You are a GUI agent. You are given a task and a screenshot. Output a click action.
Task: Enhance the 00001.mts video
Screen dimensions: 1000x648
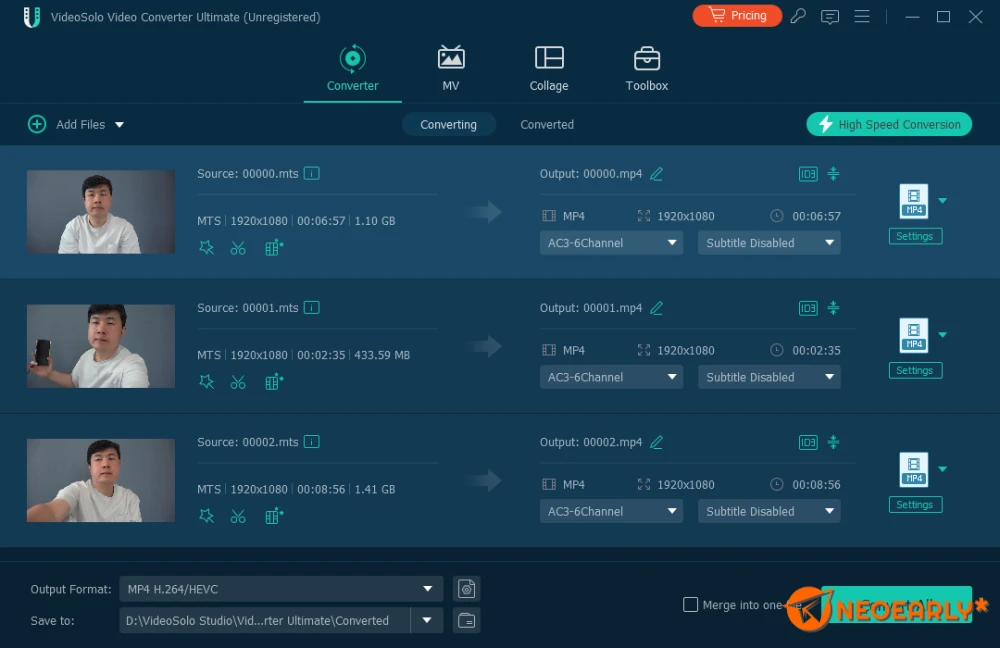coord(274,382)
